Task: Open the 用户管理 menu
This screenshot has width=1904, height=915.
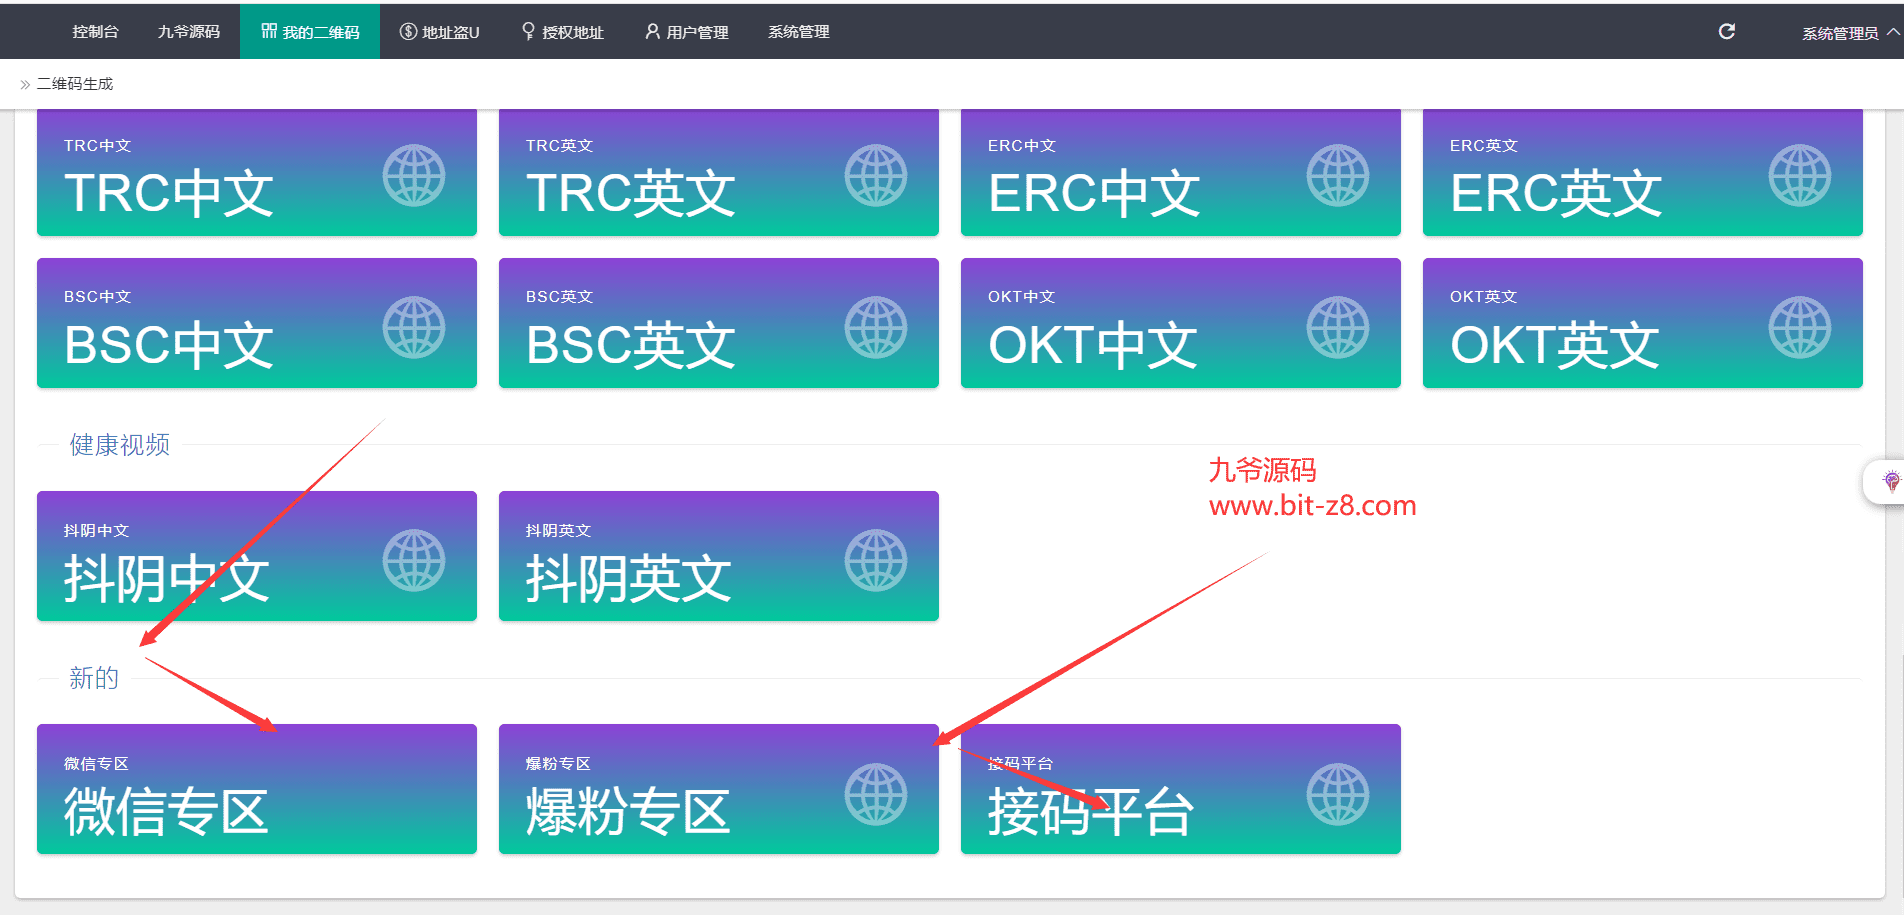Action: pos(687,32)
